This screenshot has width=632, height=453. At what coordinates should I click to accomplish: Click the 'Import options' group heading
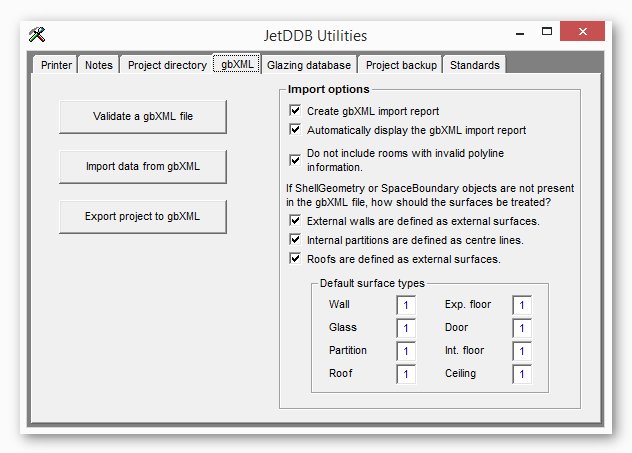(328, 89)
